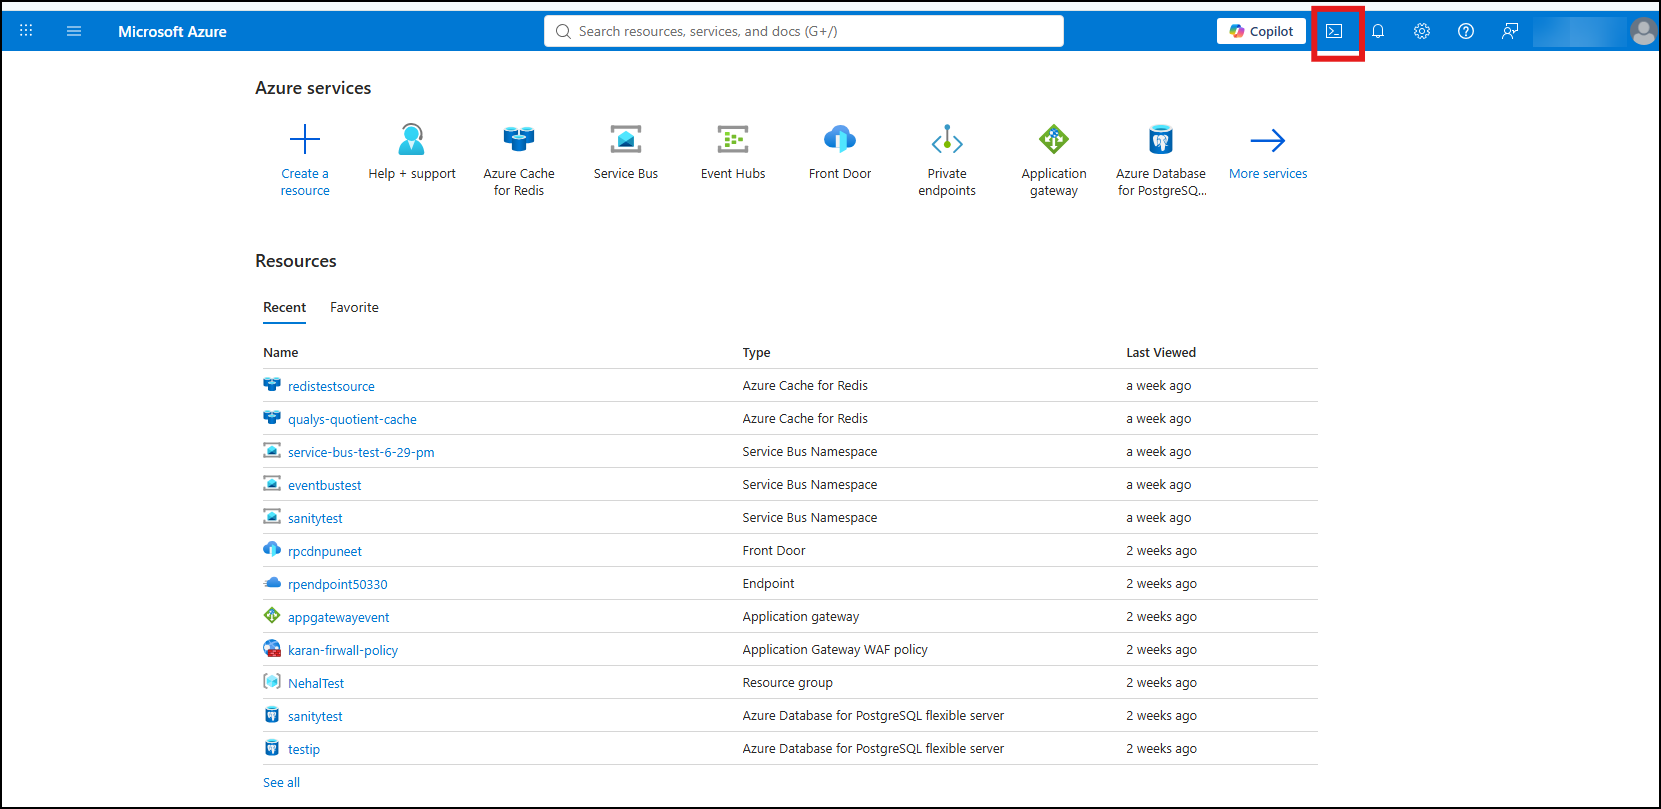Screen dimensions: 1661x809
Task: Open portal settings gear
Action: coord(1422,31)
